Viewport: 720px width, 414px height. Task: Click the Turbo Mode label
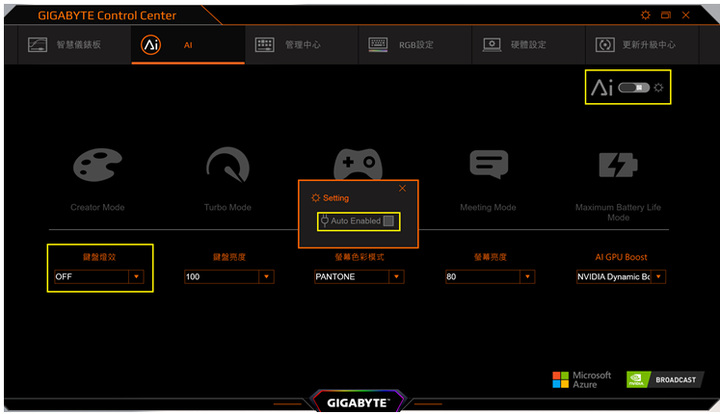(x=228, y=207)
